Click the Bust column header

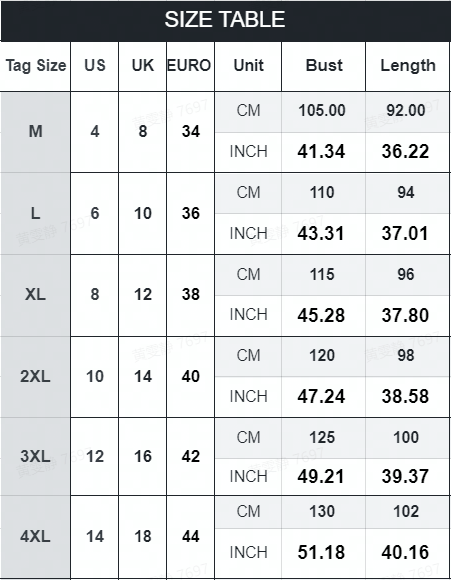click(323, 66)
